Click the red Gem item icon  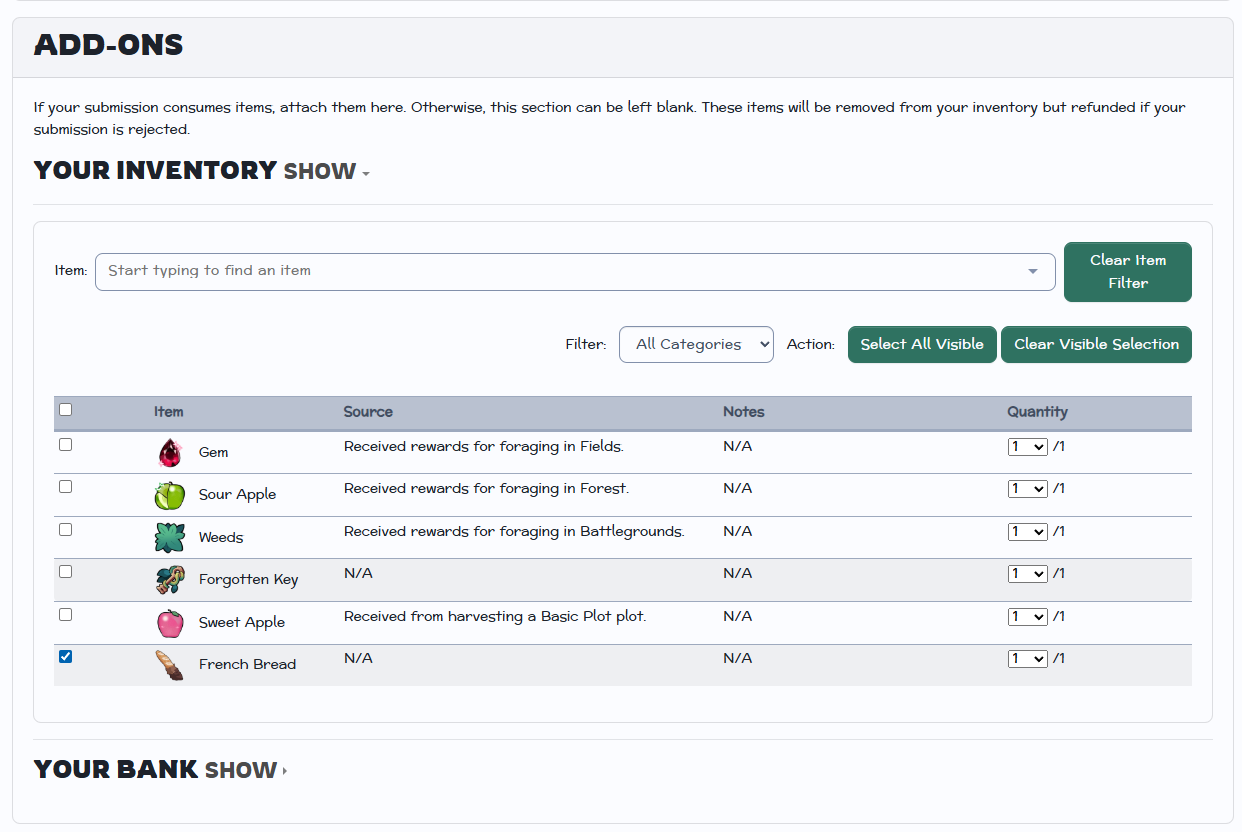[x=169, y=453]
